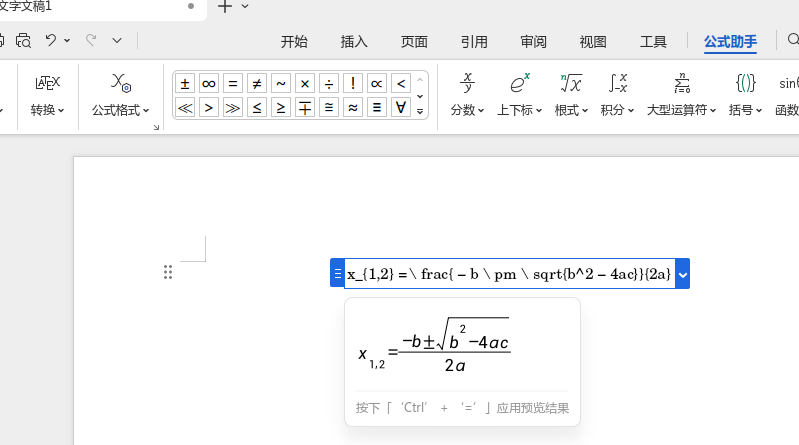Open the 上下标 script dropdown

[x=519, y=110]
